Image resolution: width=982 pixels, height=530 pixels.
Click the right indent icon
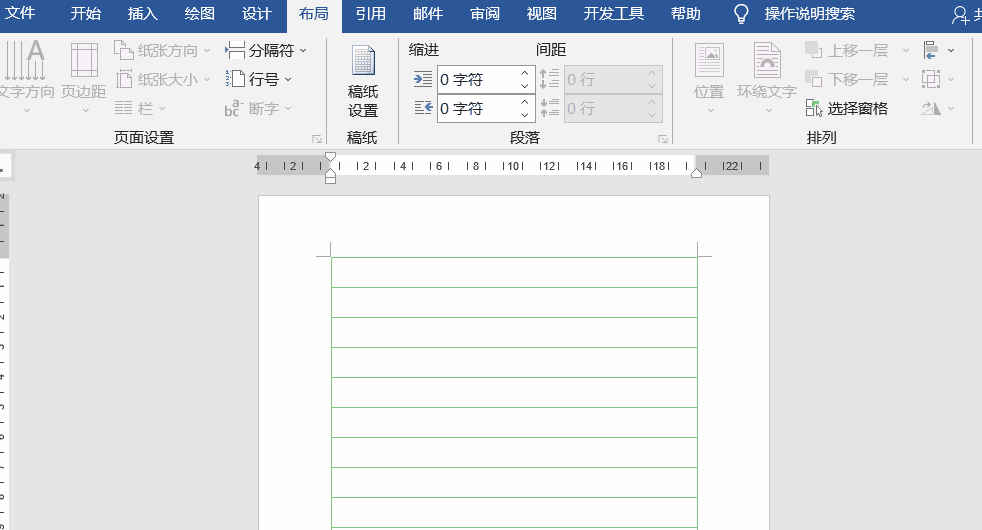pos(423,108)
